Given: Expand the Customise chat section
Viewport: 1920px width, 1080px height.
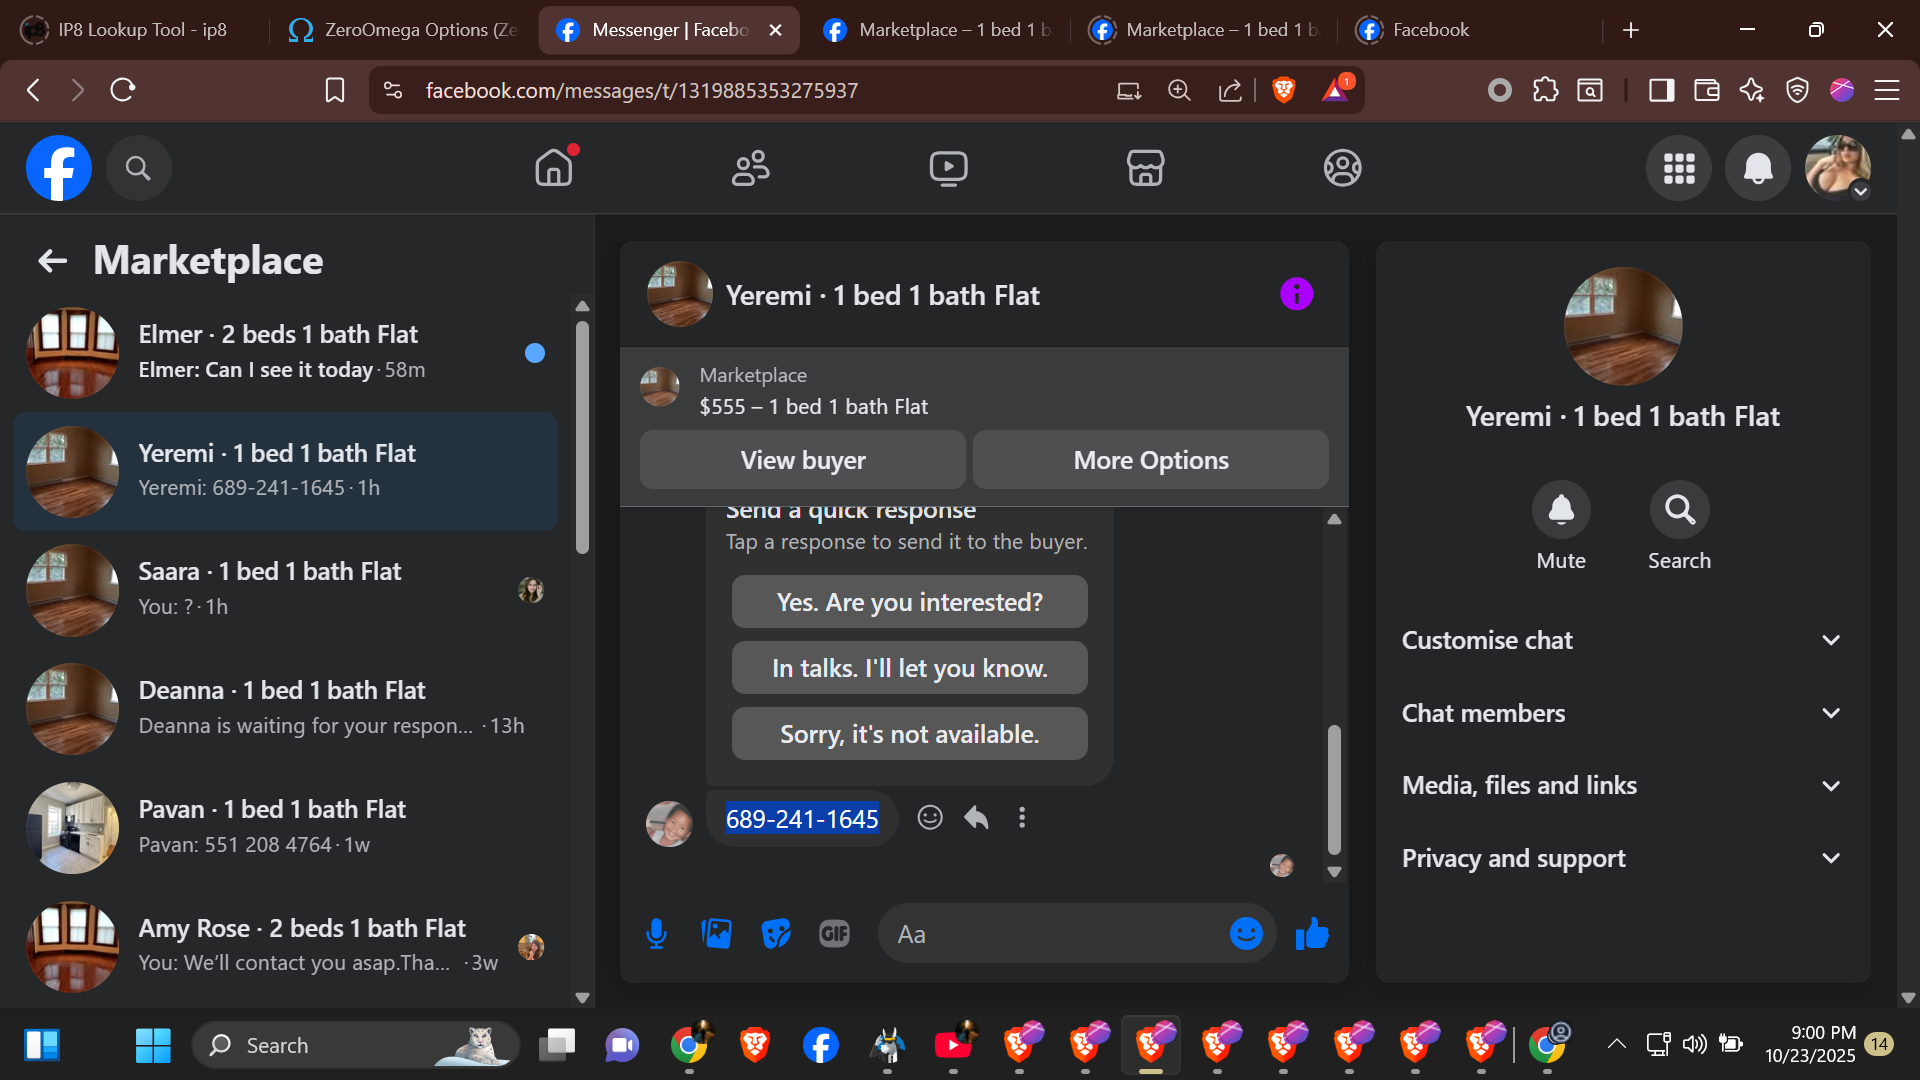Looking at the screenshot, I should 1622,640.
